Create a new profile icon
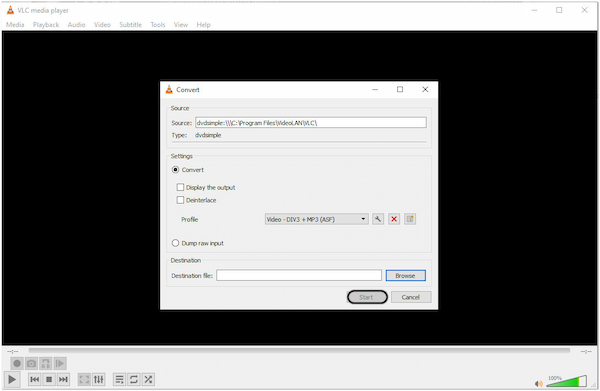 [x=410, y=219]
